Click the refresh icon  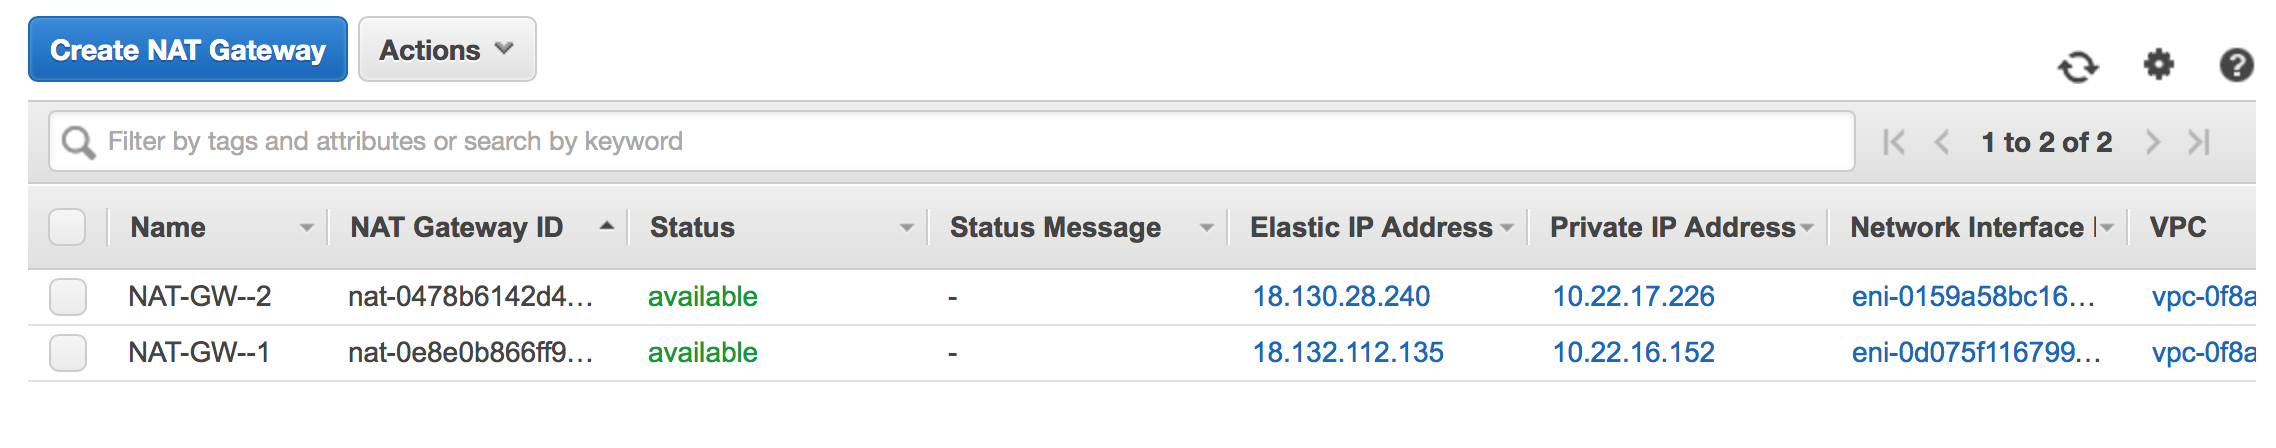pyautogui.click(x=2078, y=67)
